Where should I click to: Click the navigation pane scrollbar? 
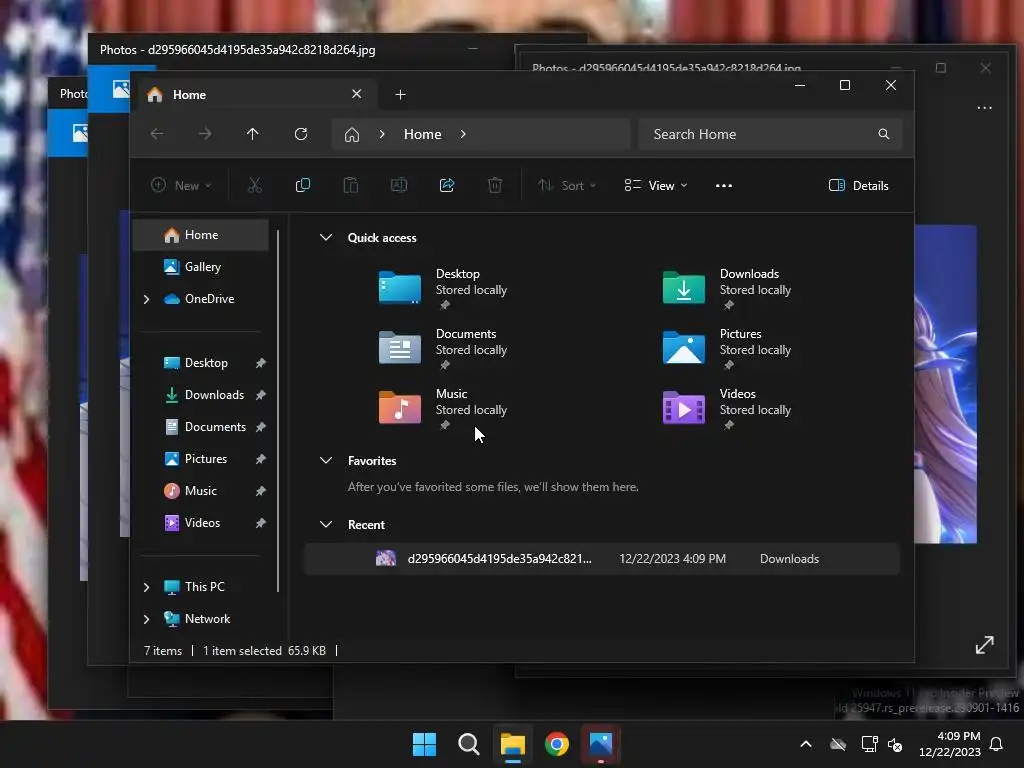(x=278, y=410)
